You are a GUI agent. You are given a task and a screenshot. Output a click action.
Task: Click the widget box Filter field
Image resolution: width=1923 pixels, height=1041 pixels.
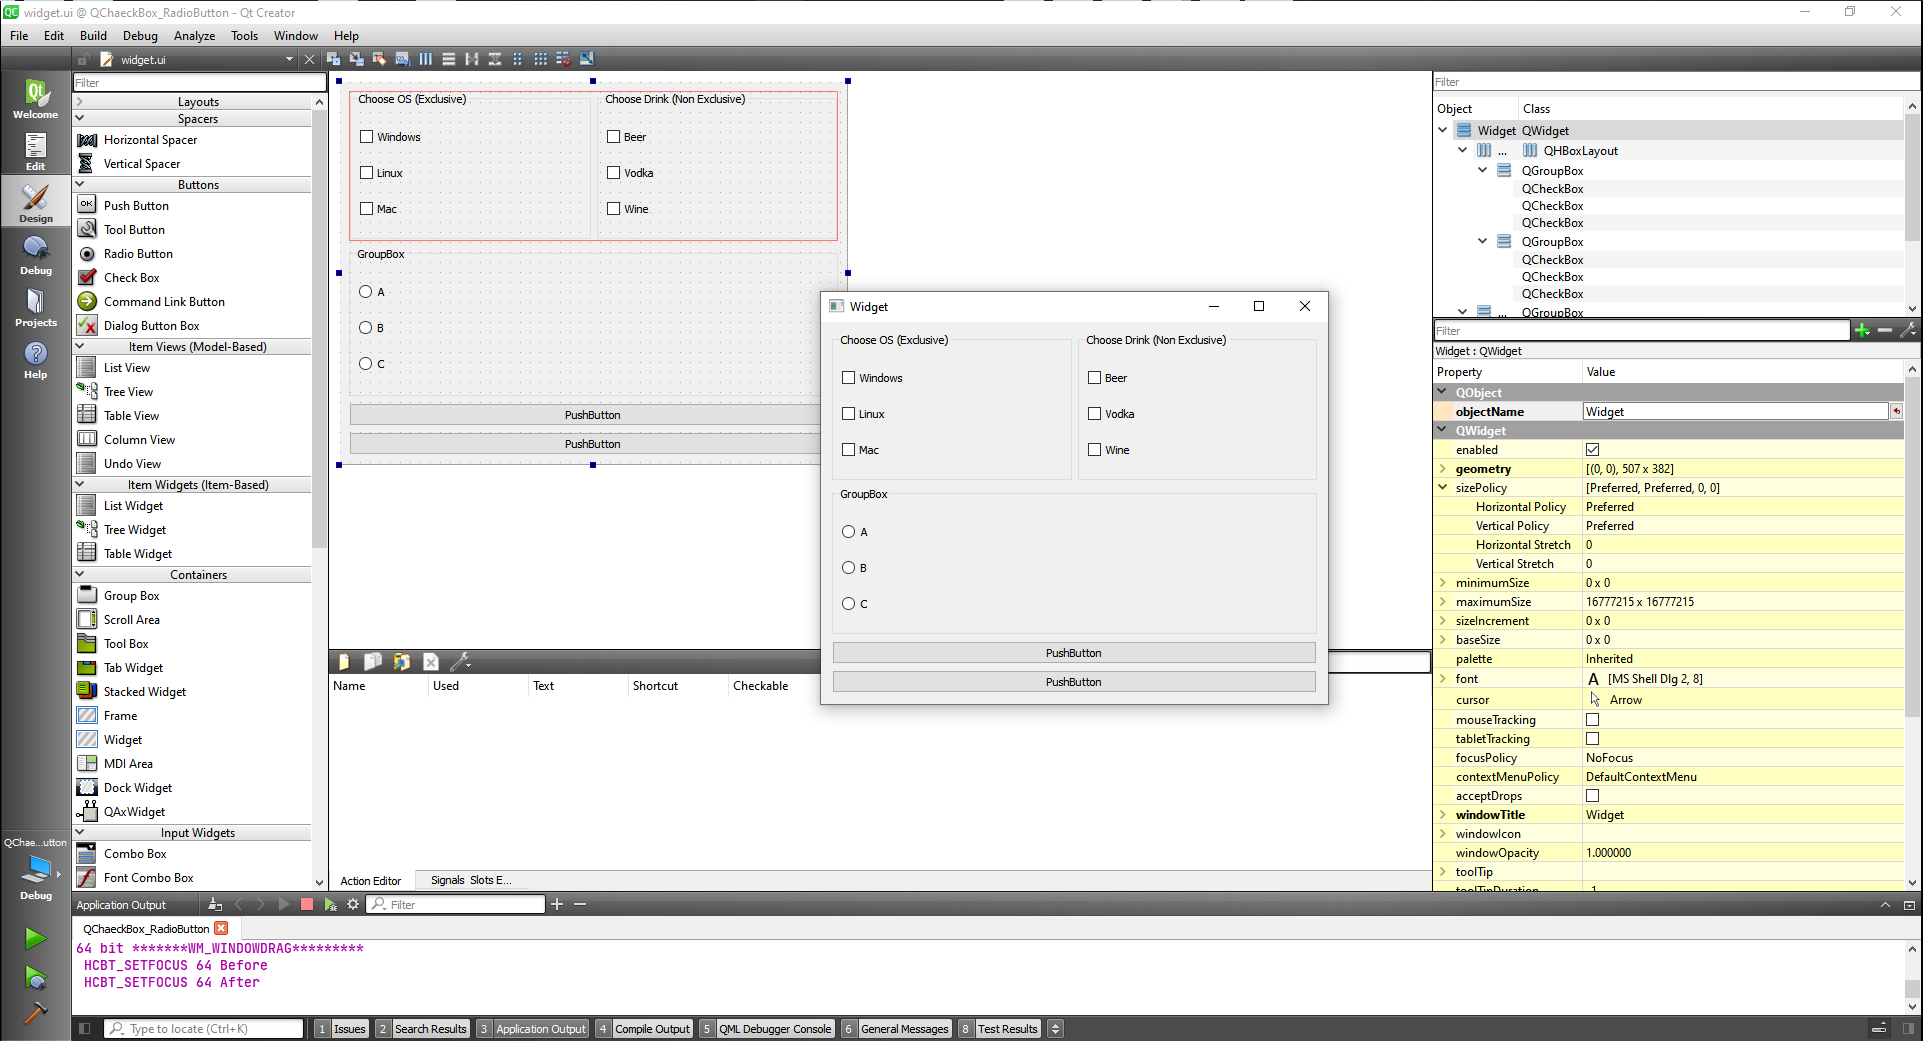coord(200,83)
